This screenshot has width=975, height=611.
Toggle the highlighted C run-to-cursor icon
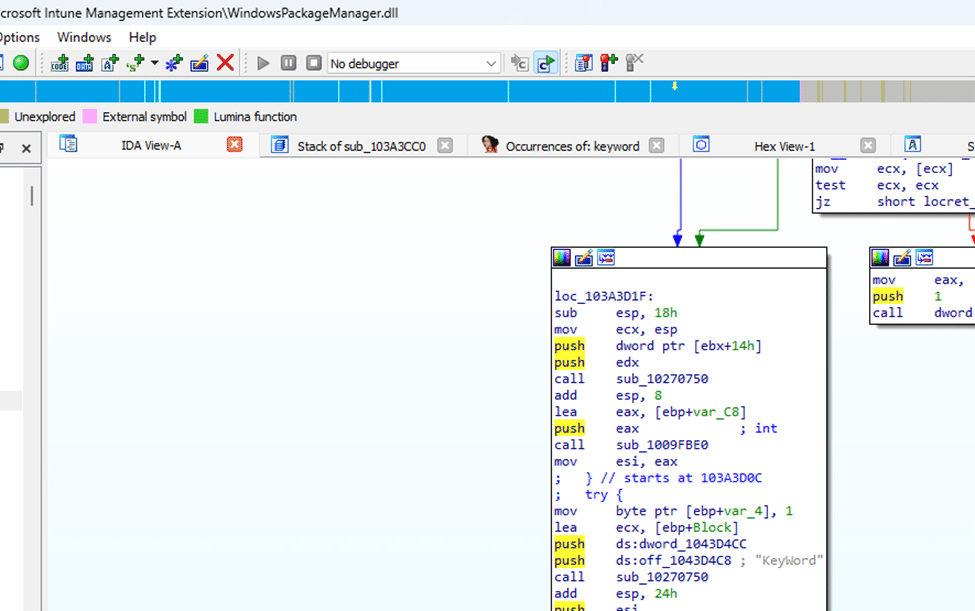click(545, 63)
